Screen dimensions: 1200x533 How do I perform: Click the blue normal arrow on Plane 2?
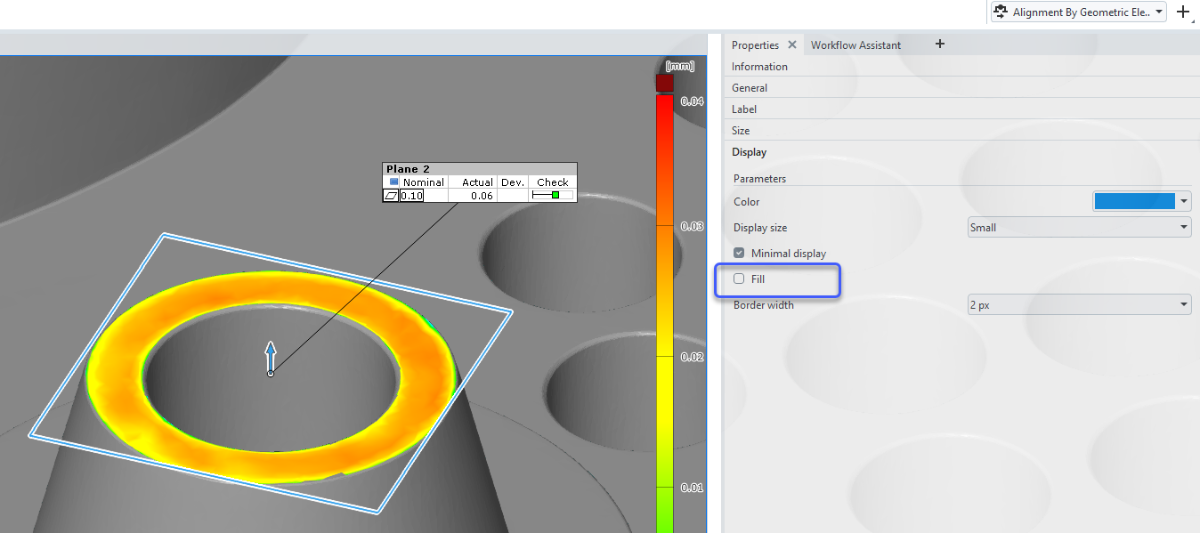pos(270,357)
